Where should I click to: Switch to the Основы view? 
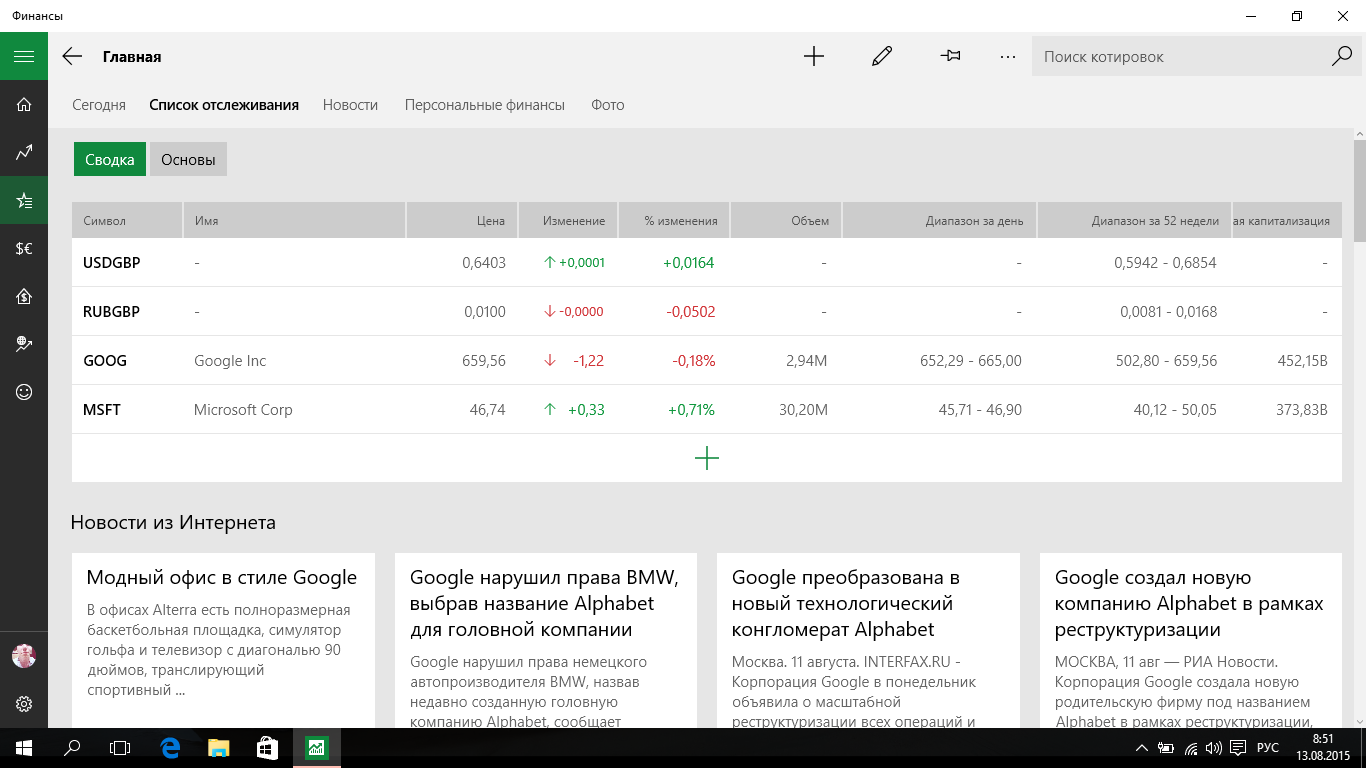(x=188, y=159)
